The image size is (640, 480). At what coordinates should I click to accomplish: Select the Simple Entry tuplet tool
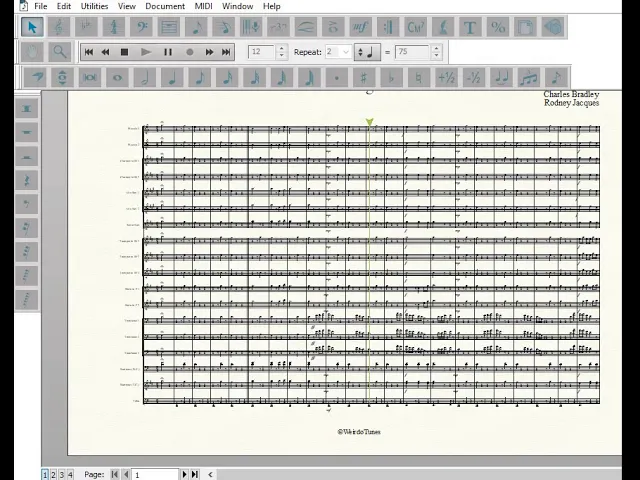click(528, 77)
